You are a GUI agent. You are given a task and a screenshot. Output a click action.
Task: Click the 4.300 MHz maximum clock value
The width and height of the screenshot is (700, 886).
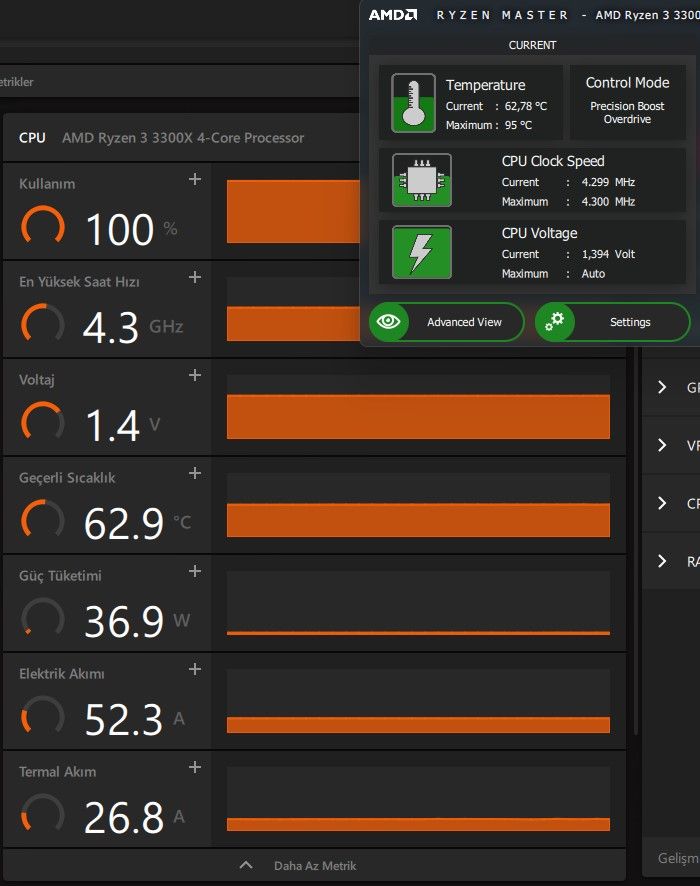608,202
